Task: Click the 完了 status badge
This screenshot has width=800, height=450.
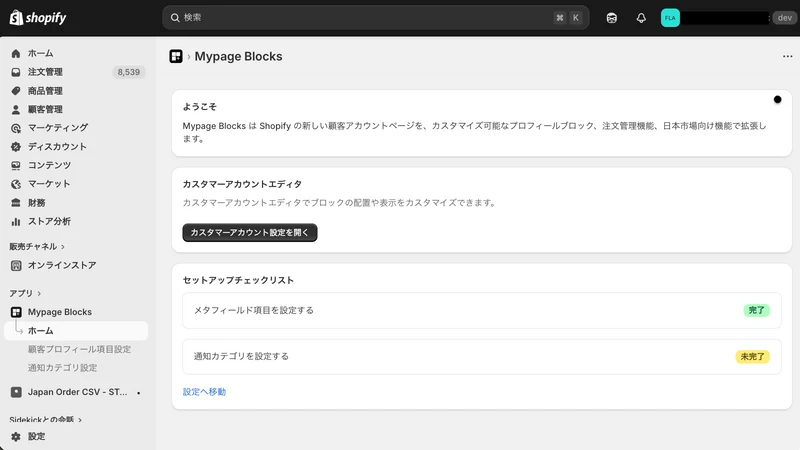Action: (756, 310)
